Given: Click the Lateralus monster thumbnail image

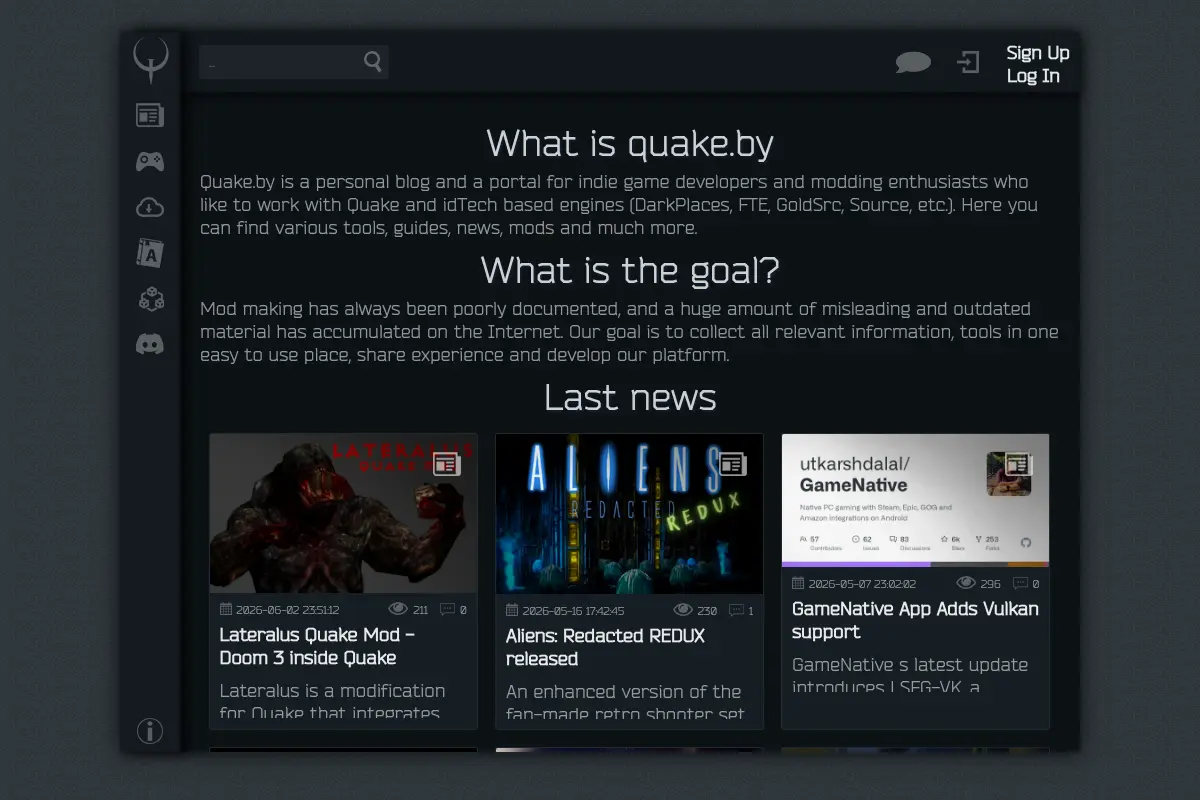Looking at the screenshot, I should [x=343, y=513].
